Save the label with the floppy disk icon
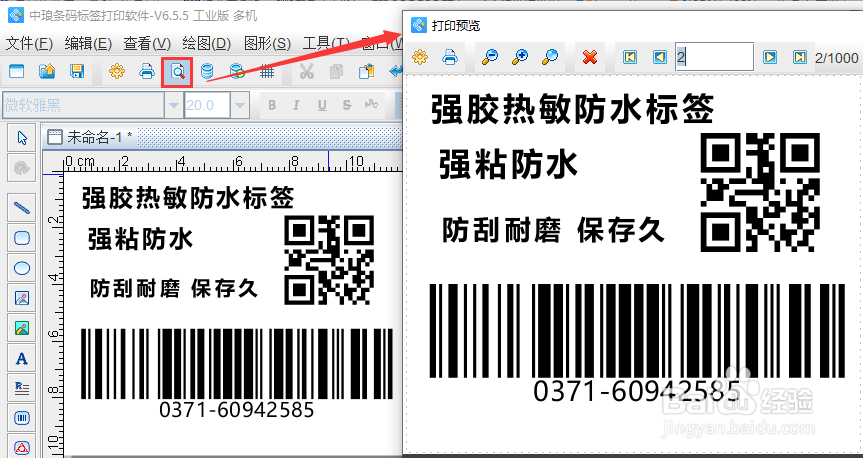Viewport: 863px width, 458px height. (77, 71)
